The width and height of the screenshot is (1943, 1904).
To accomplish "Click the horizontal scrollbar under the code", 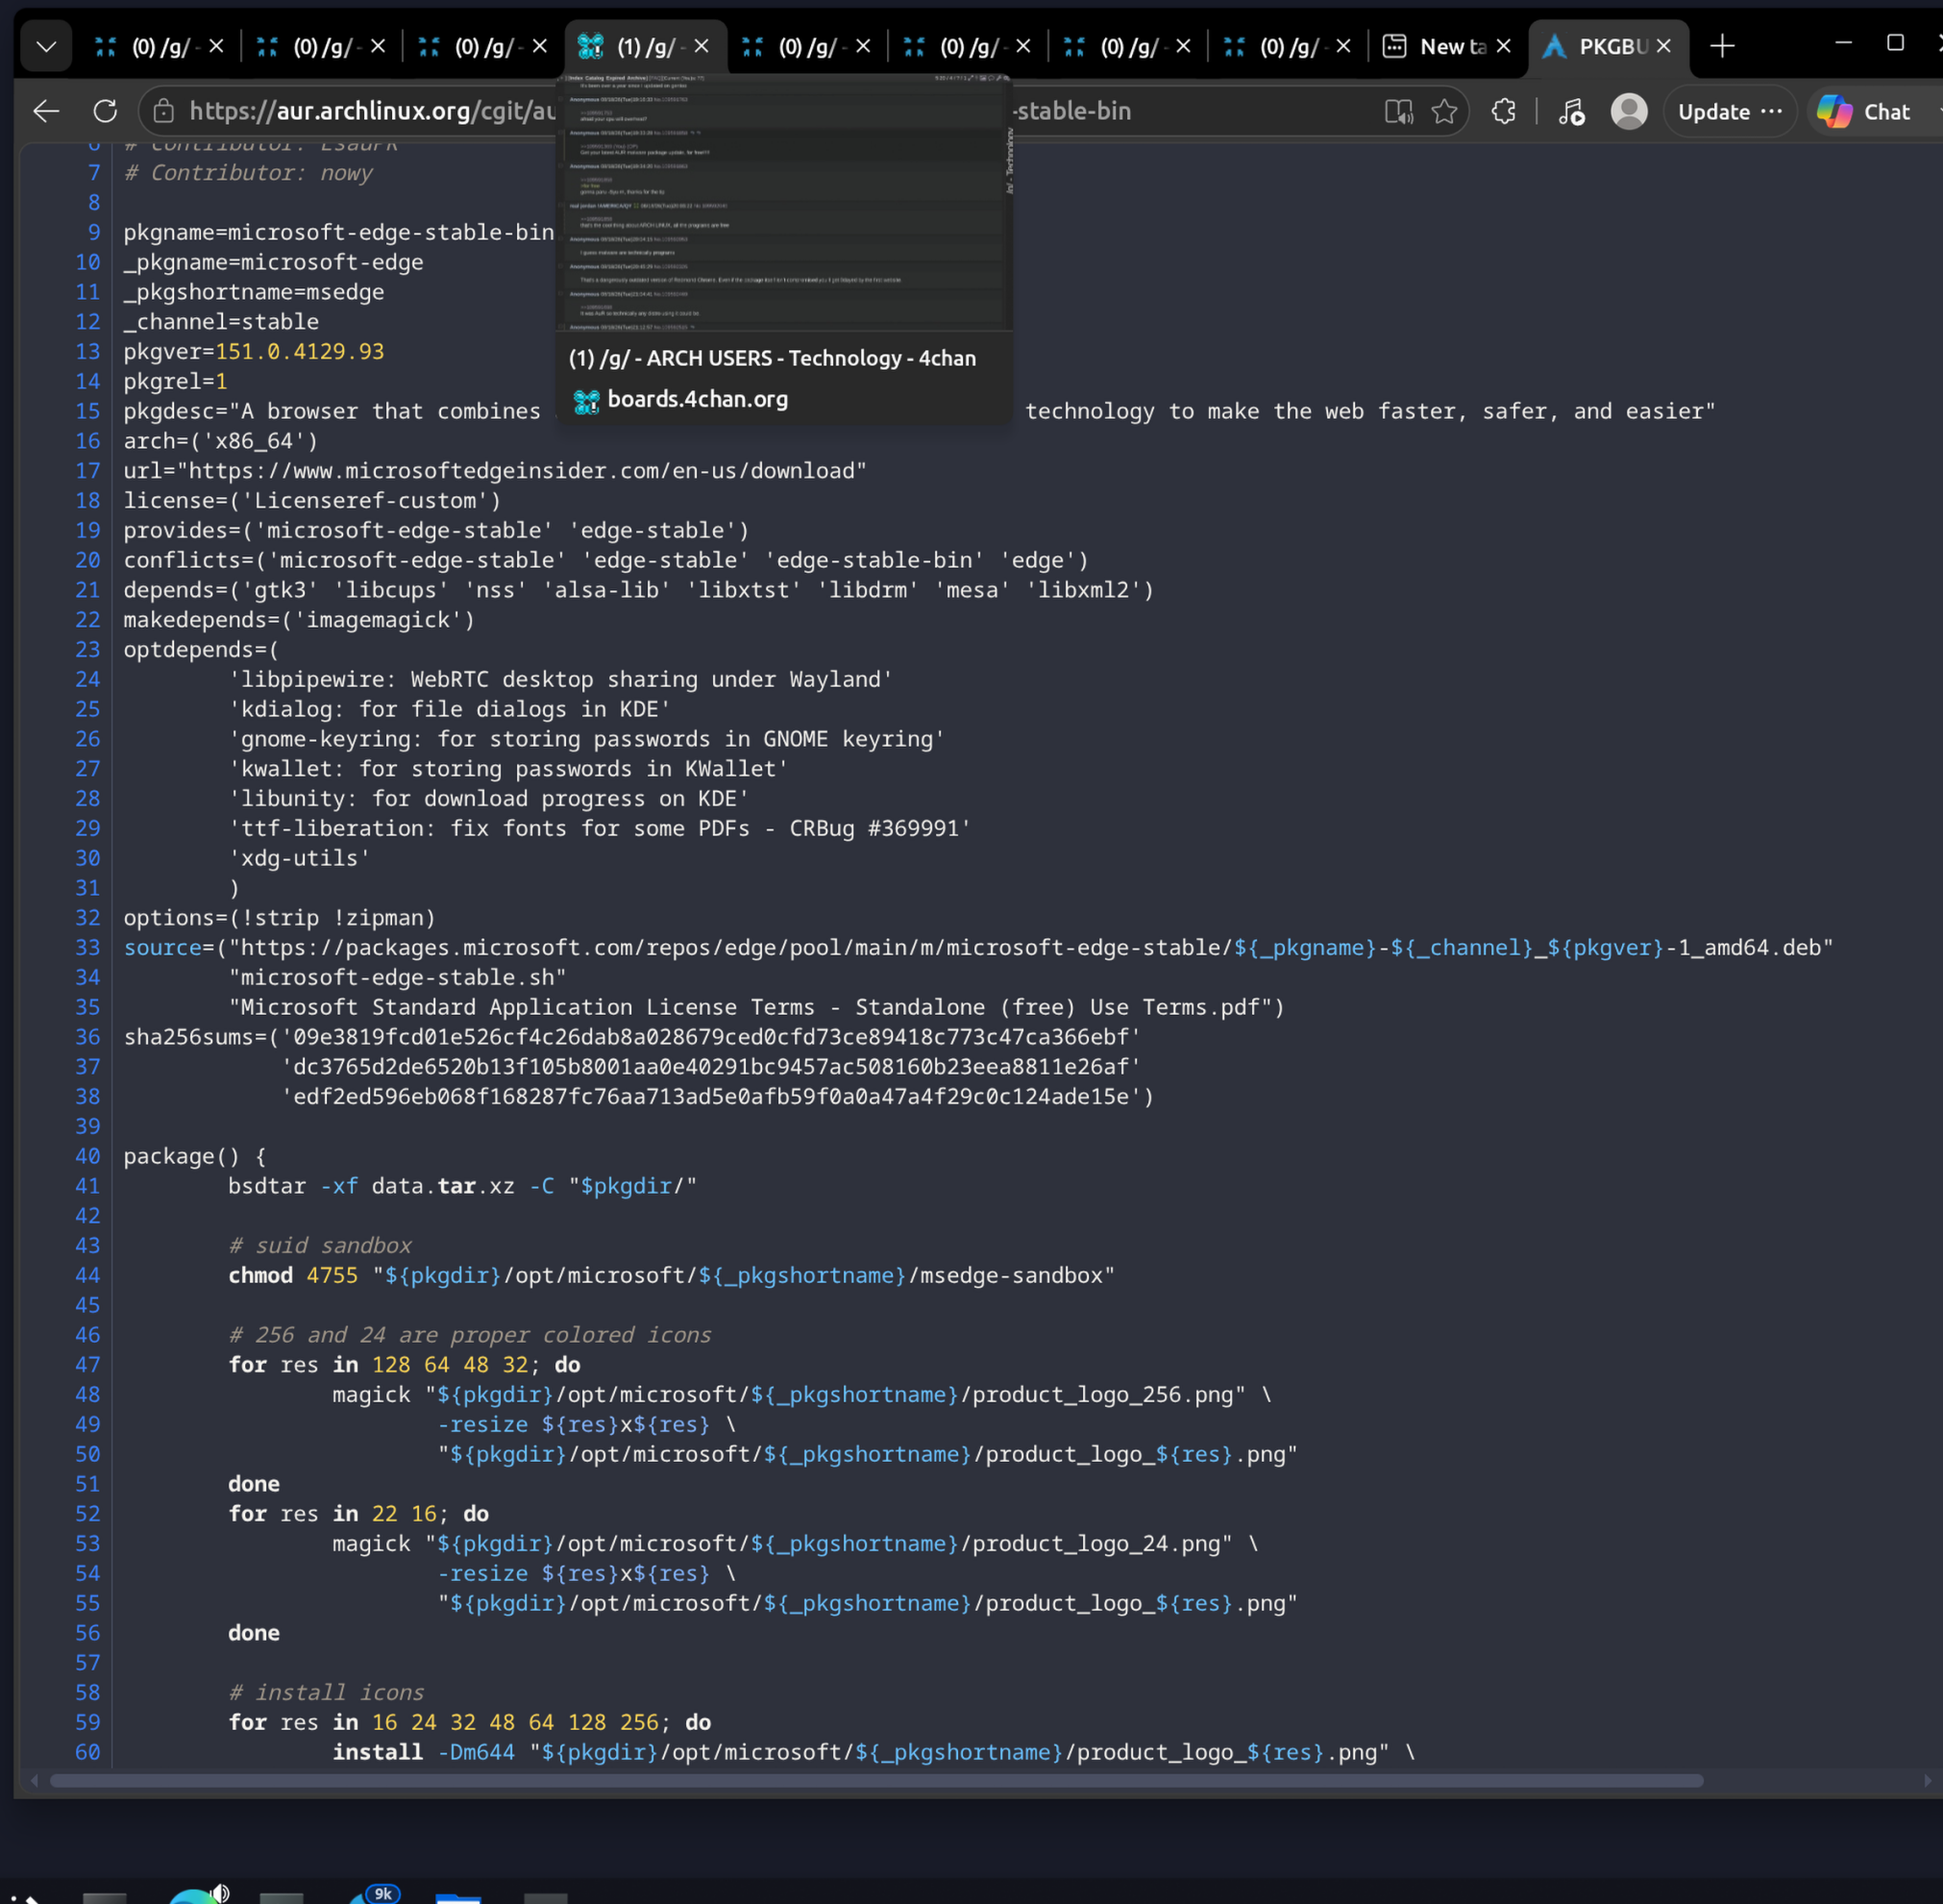I will [x=876, y=1780].
